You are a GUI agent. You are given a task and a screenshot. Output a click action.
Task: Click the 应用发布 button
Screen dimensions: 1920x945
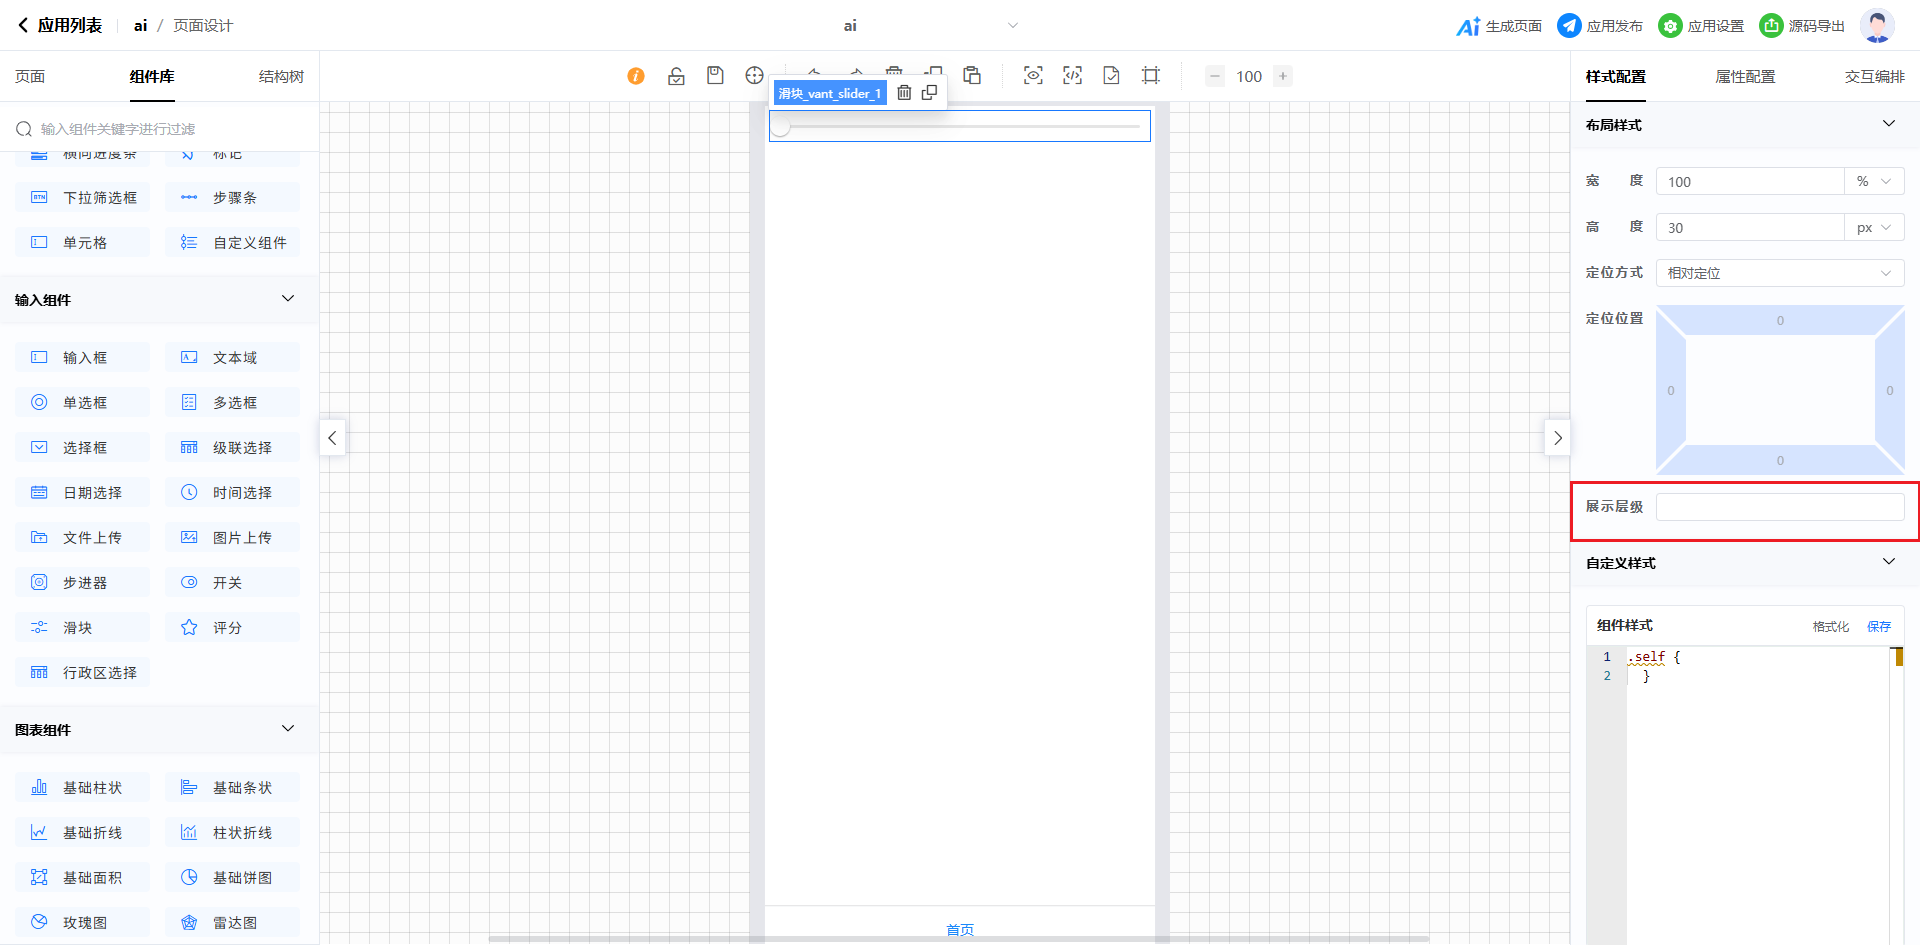(x=1600, y=26)
